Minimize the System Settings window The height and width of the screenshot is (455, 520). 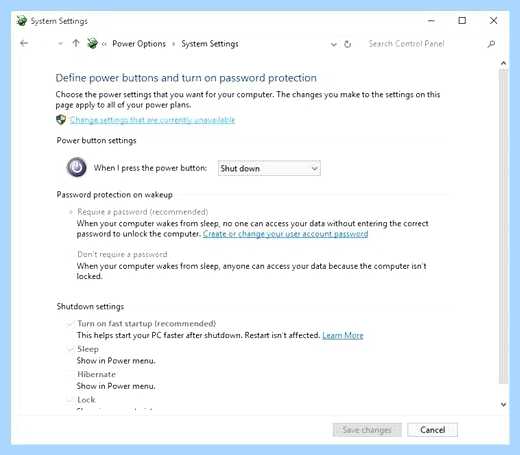[x=431, y=21]
